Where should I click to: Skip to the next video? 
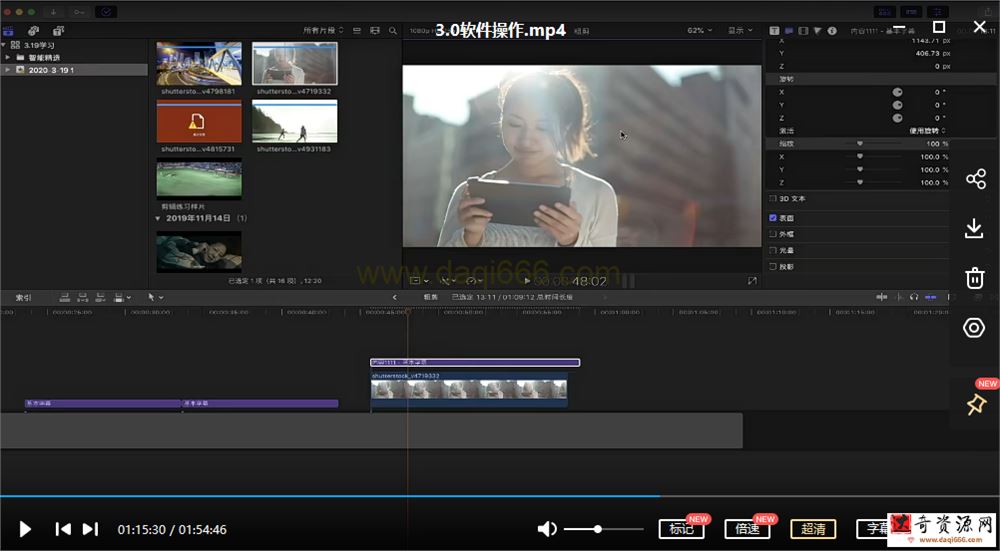[x=91, y=529]
